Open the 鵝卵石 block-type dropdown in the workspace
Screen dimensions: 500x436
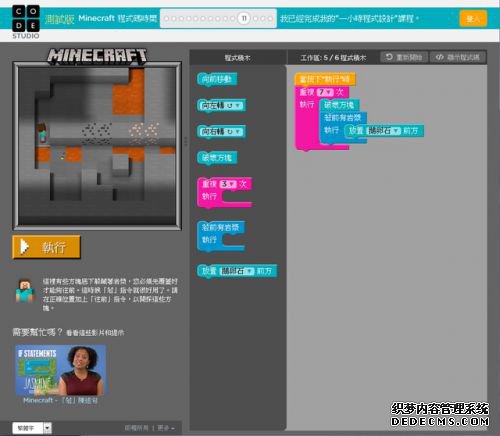click(x=383, y=131)
